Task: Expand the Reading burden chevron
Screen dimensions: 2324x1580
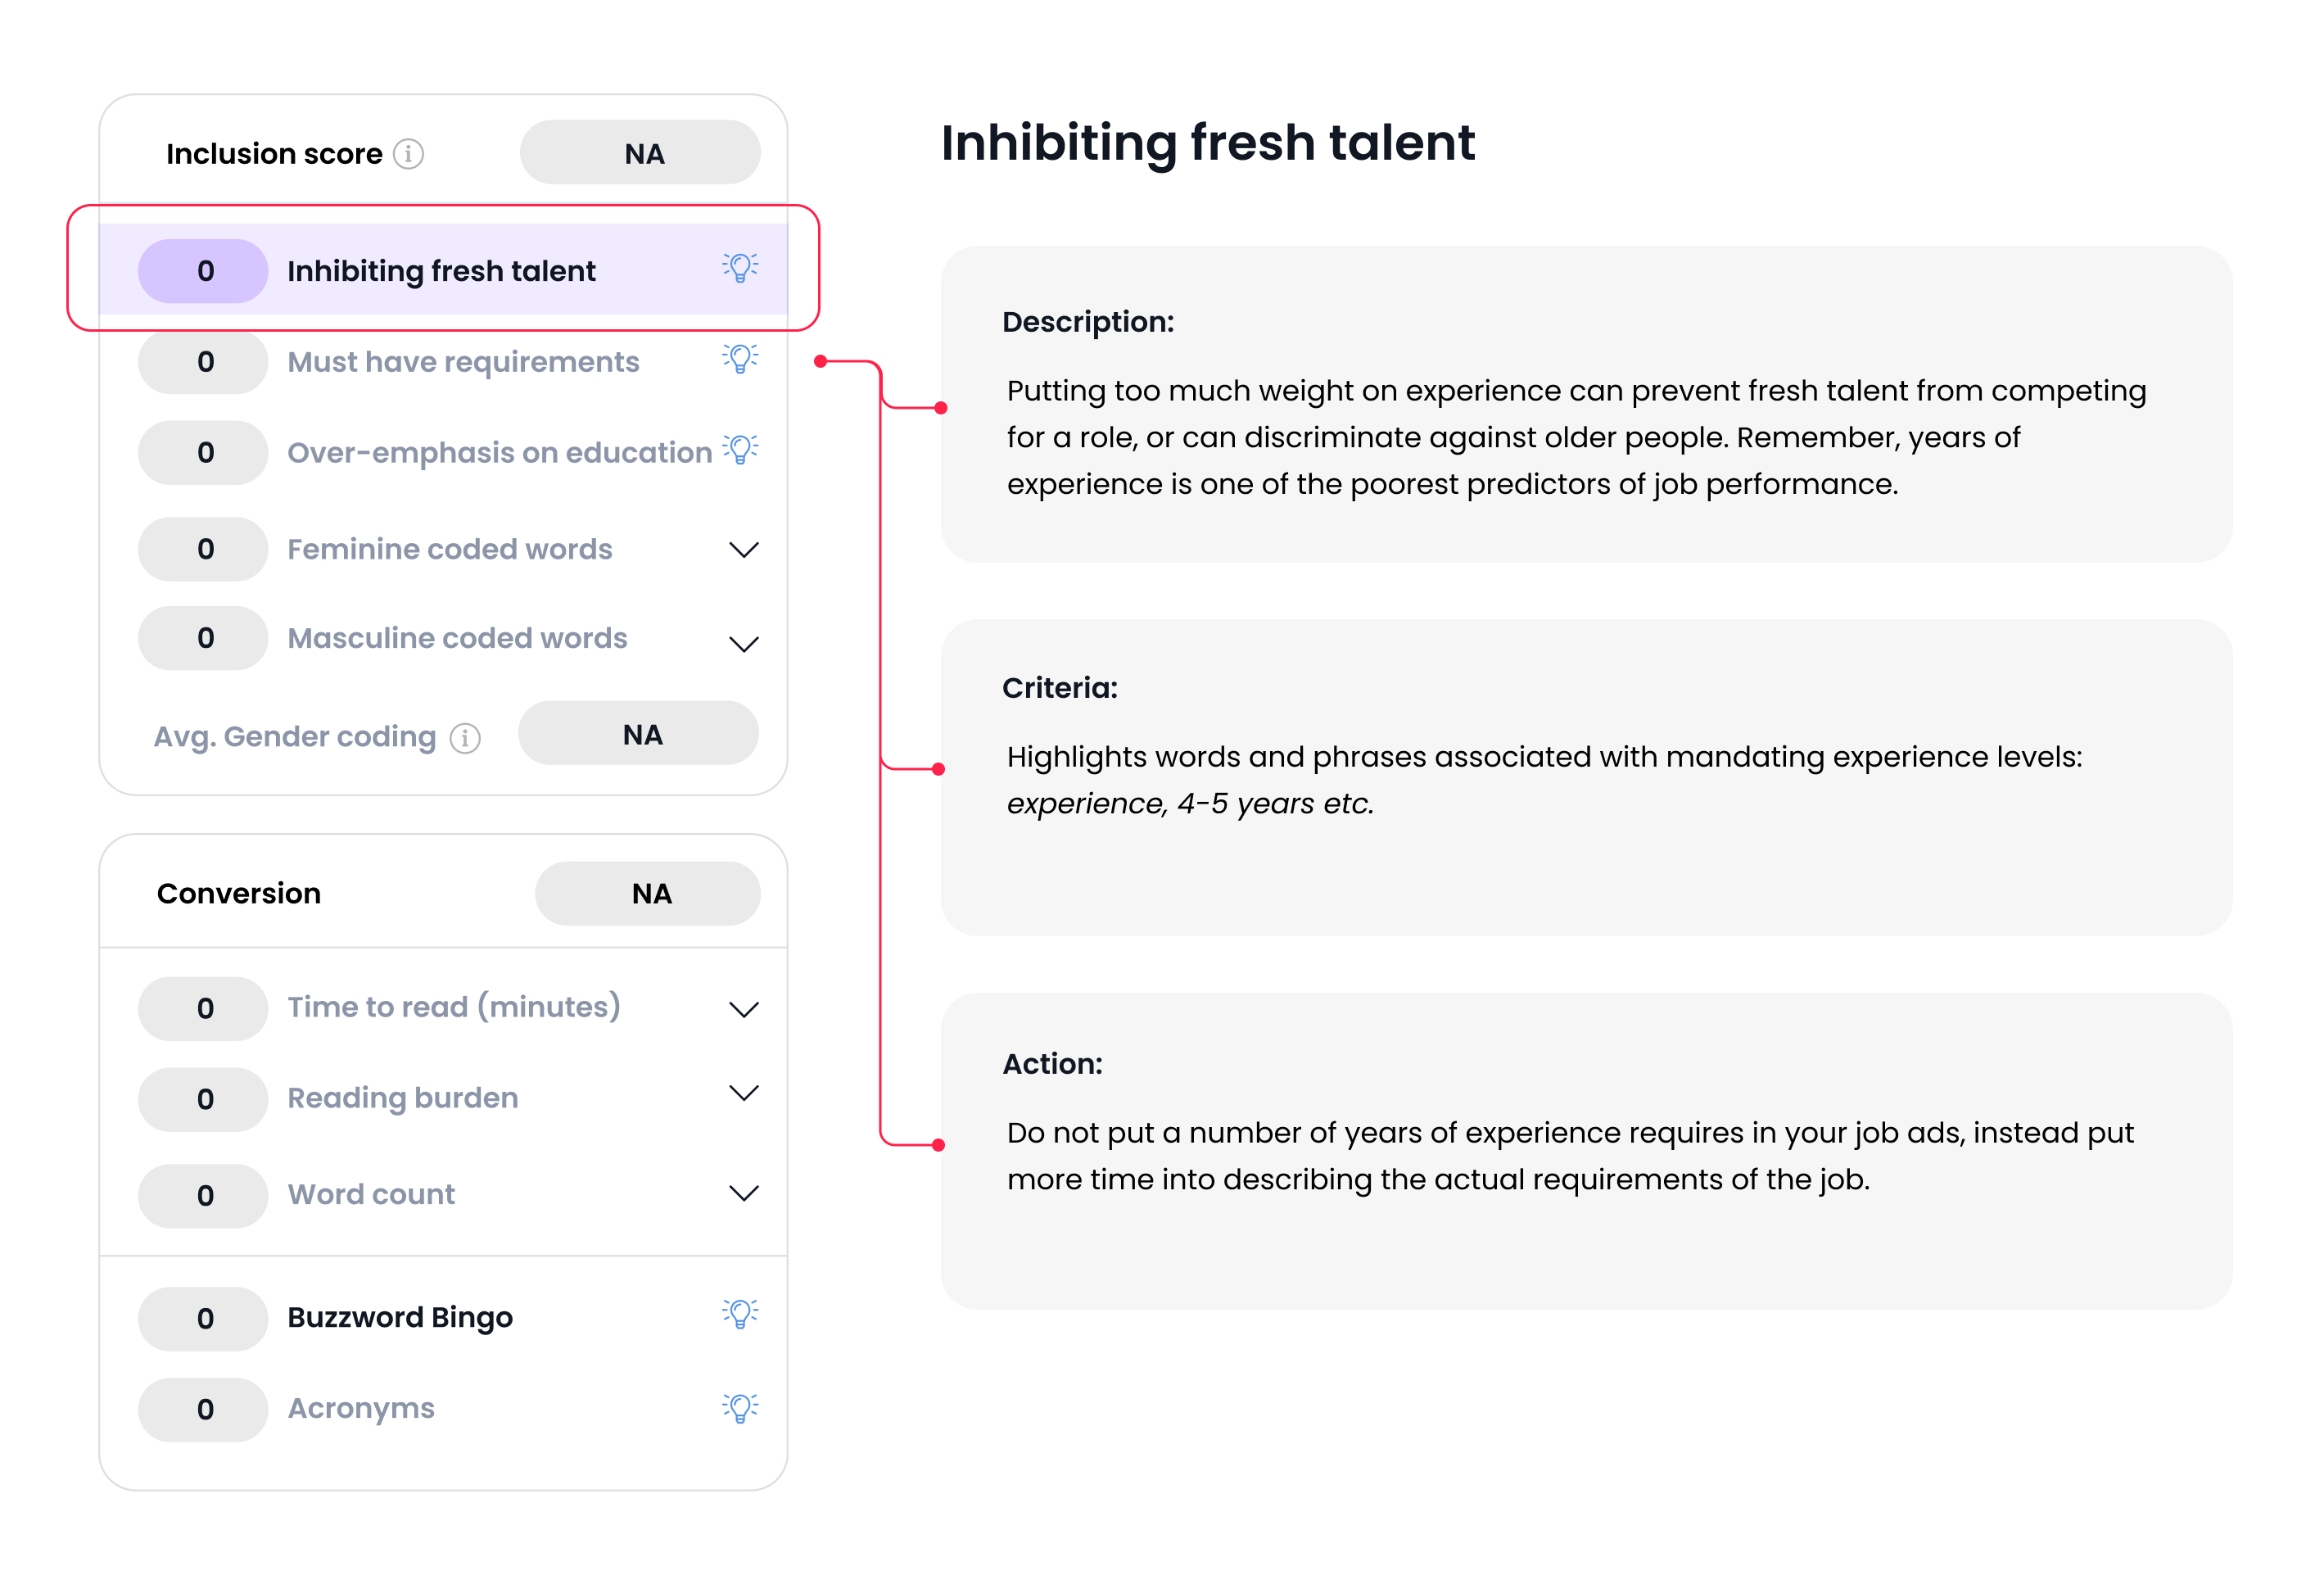Action: click(743, 1093)
